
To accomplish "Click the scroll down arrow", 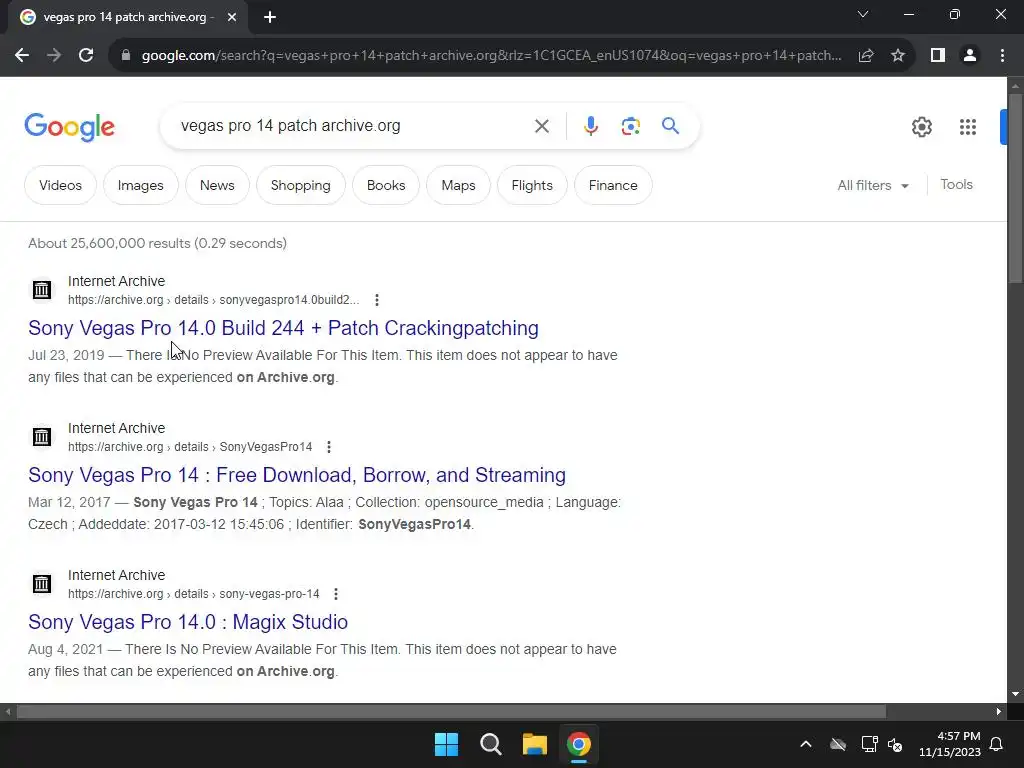I will pyautogui.click(x=1015, y=694).
